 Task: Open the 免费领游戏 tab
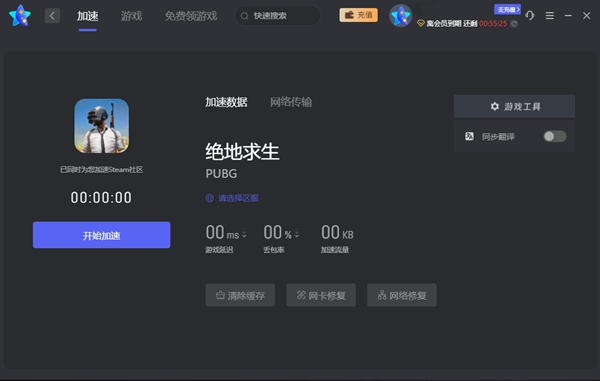(191, 16)
